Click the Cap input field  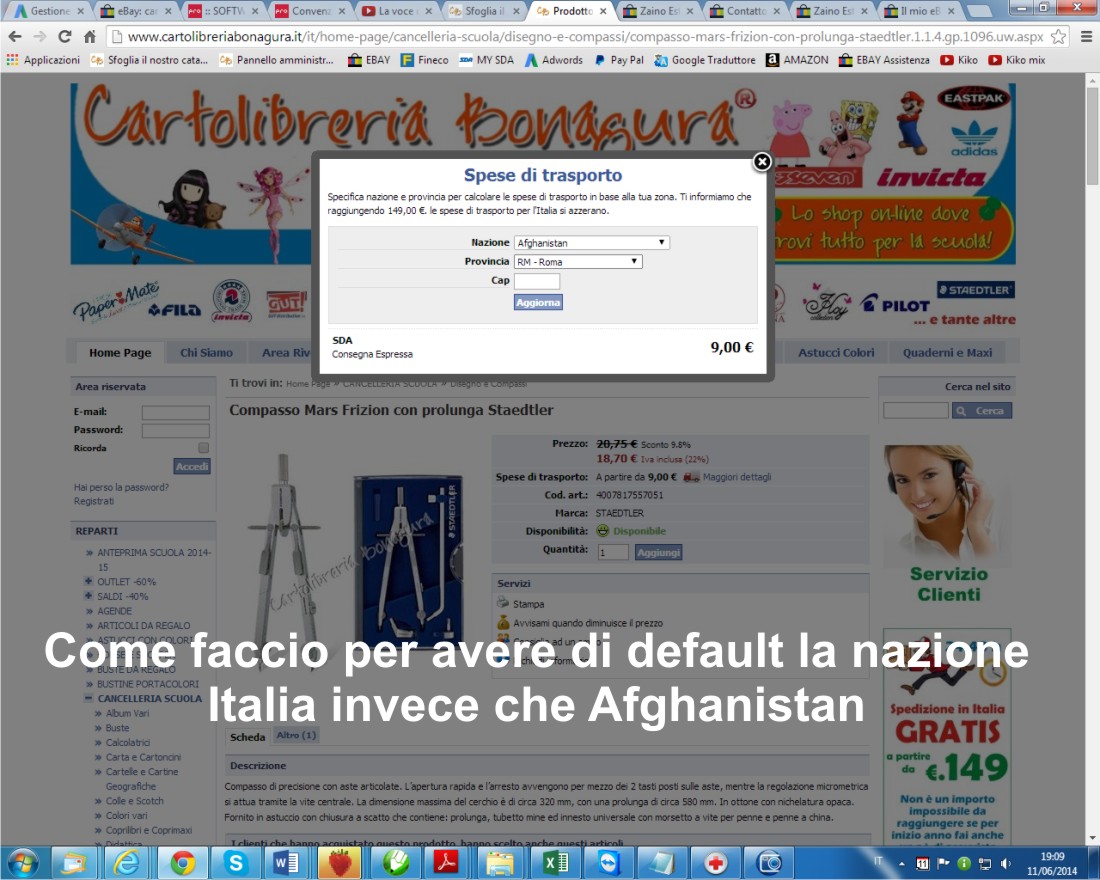click(x=537, y=281)
